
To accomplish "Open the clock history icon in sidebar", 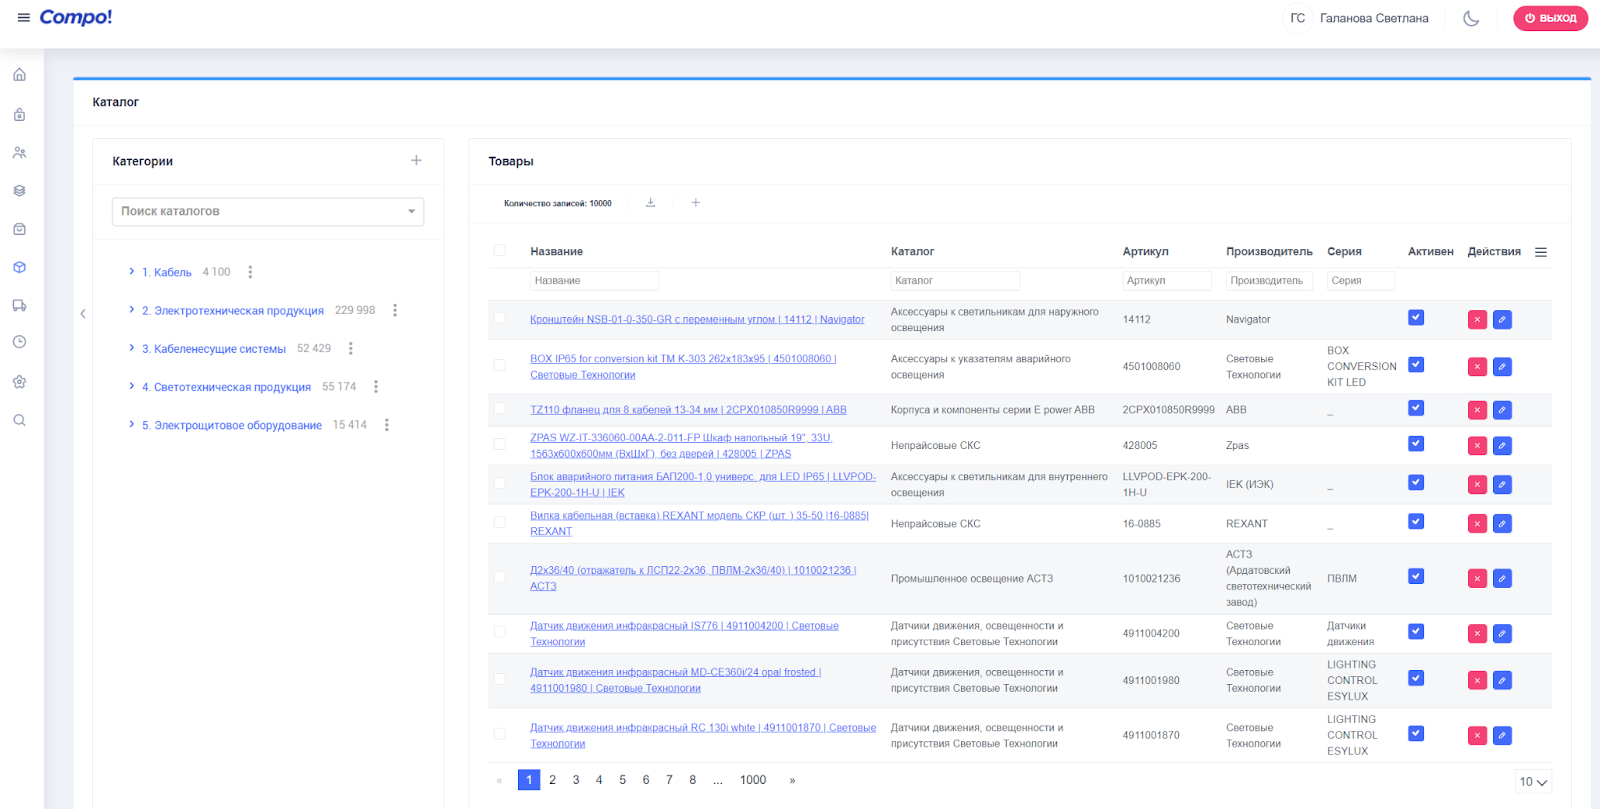I will pyautogui.click(x=19, y=342).
